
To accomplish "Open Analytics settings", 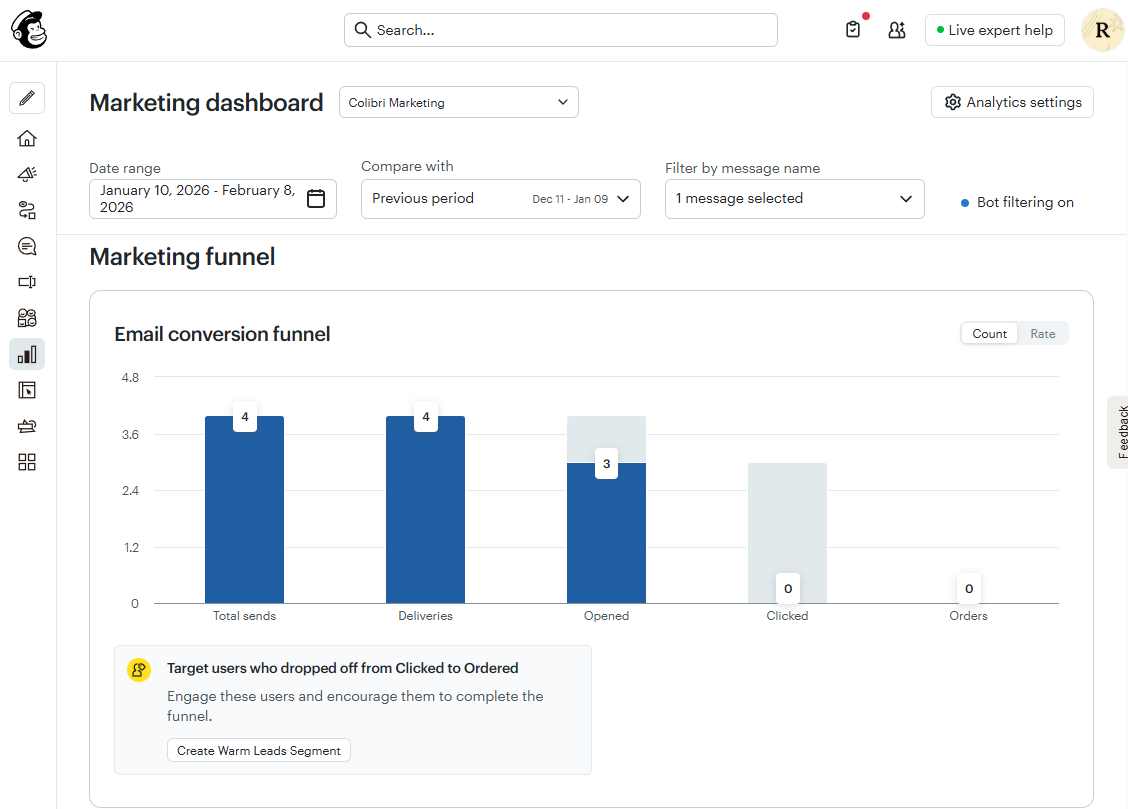I will tap(1012, 101).
